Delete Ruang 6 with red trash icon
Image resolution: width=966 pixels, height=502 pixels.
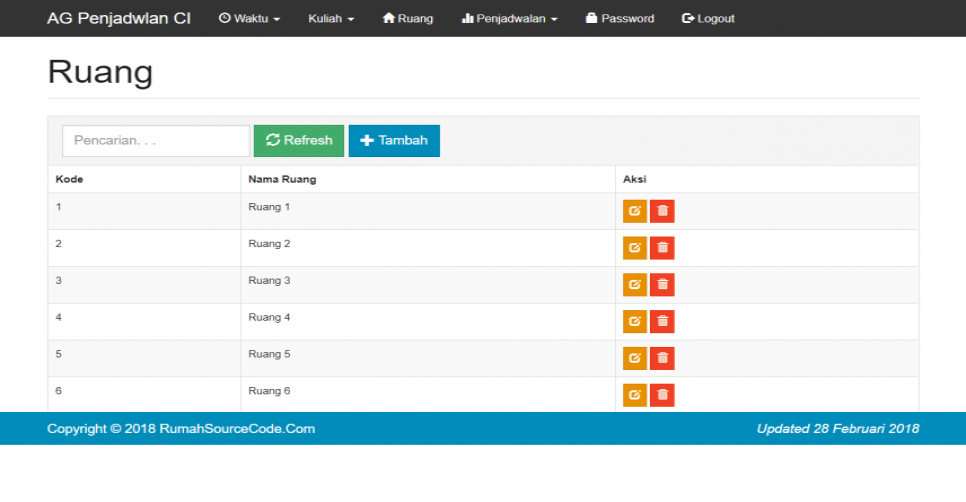click(662, 395)
